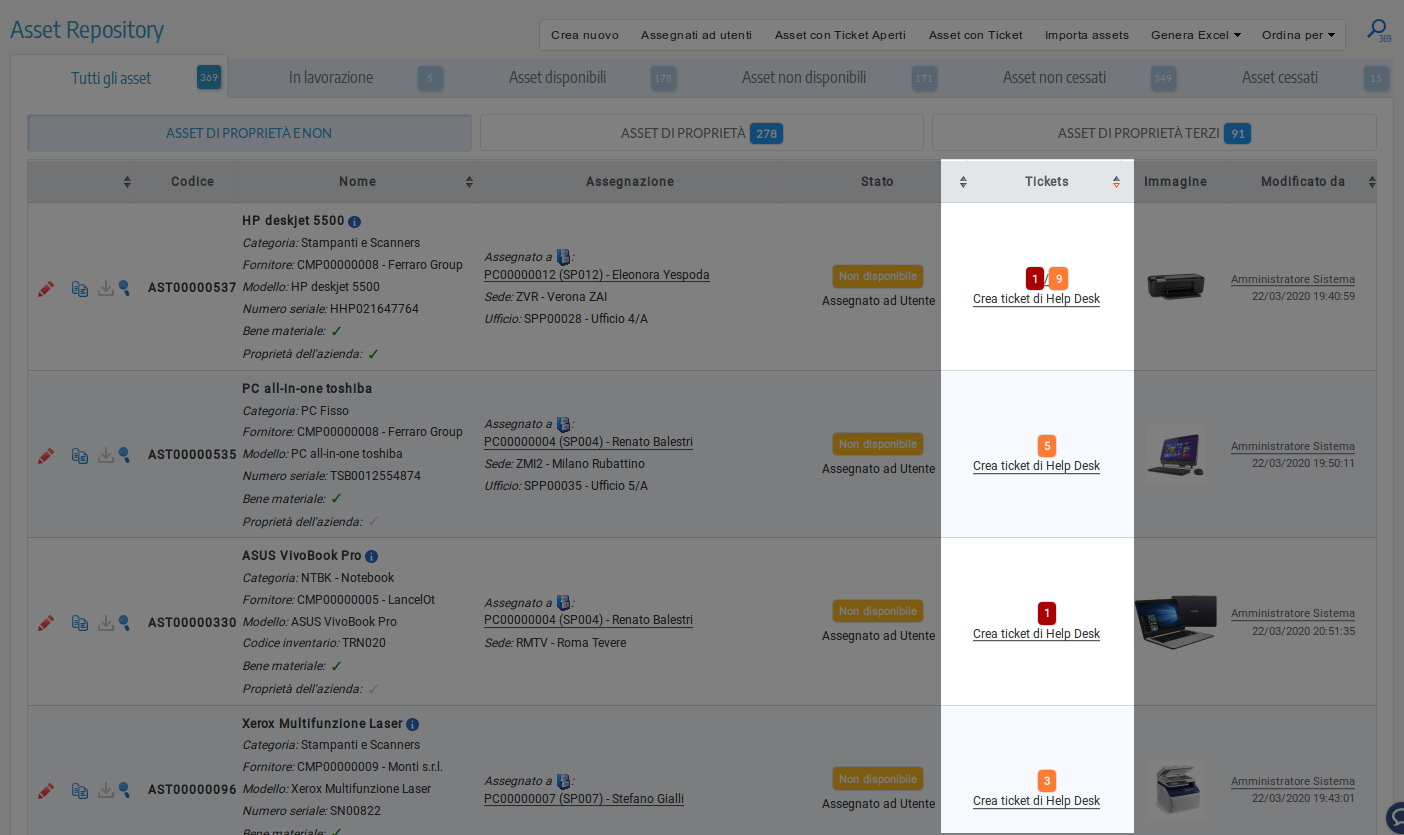The width and height of the screenshot is (1404, 835).
Task: Sort by Modificato da column arrows
Action: [x=1372, y=182]
